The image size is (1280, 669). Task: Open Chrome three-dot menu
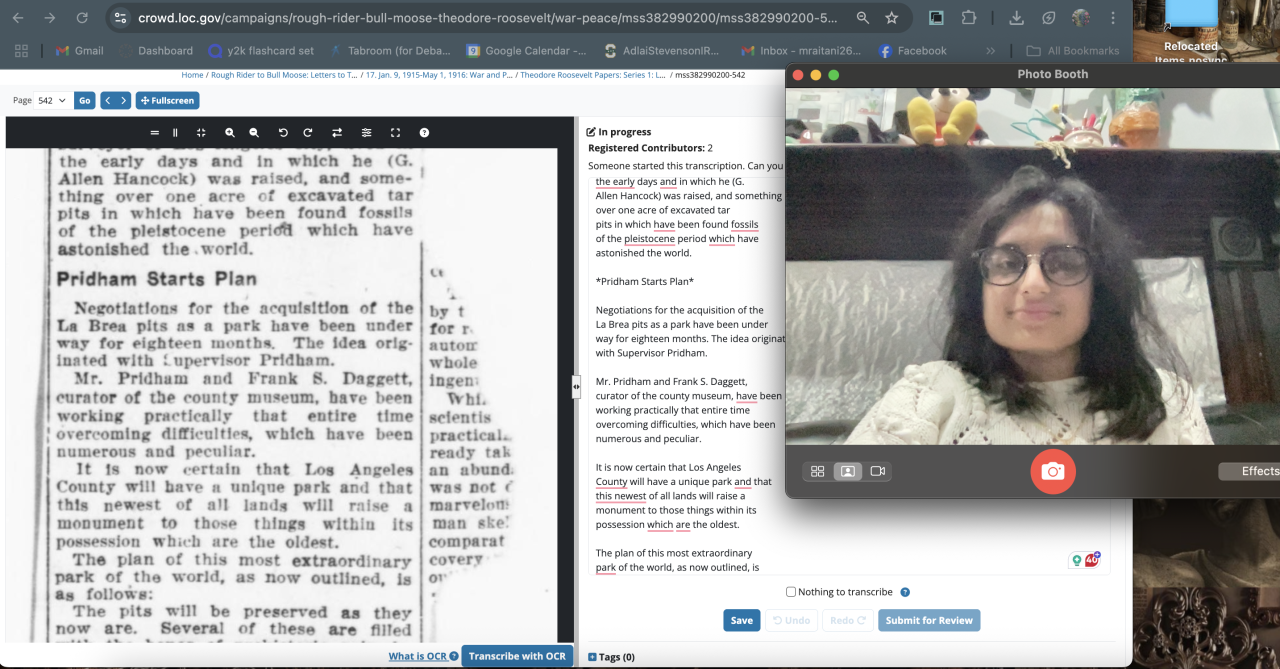pos(1113,18)
